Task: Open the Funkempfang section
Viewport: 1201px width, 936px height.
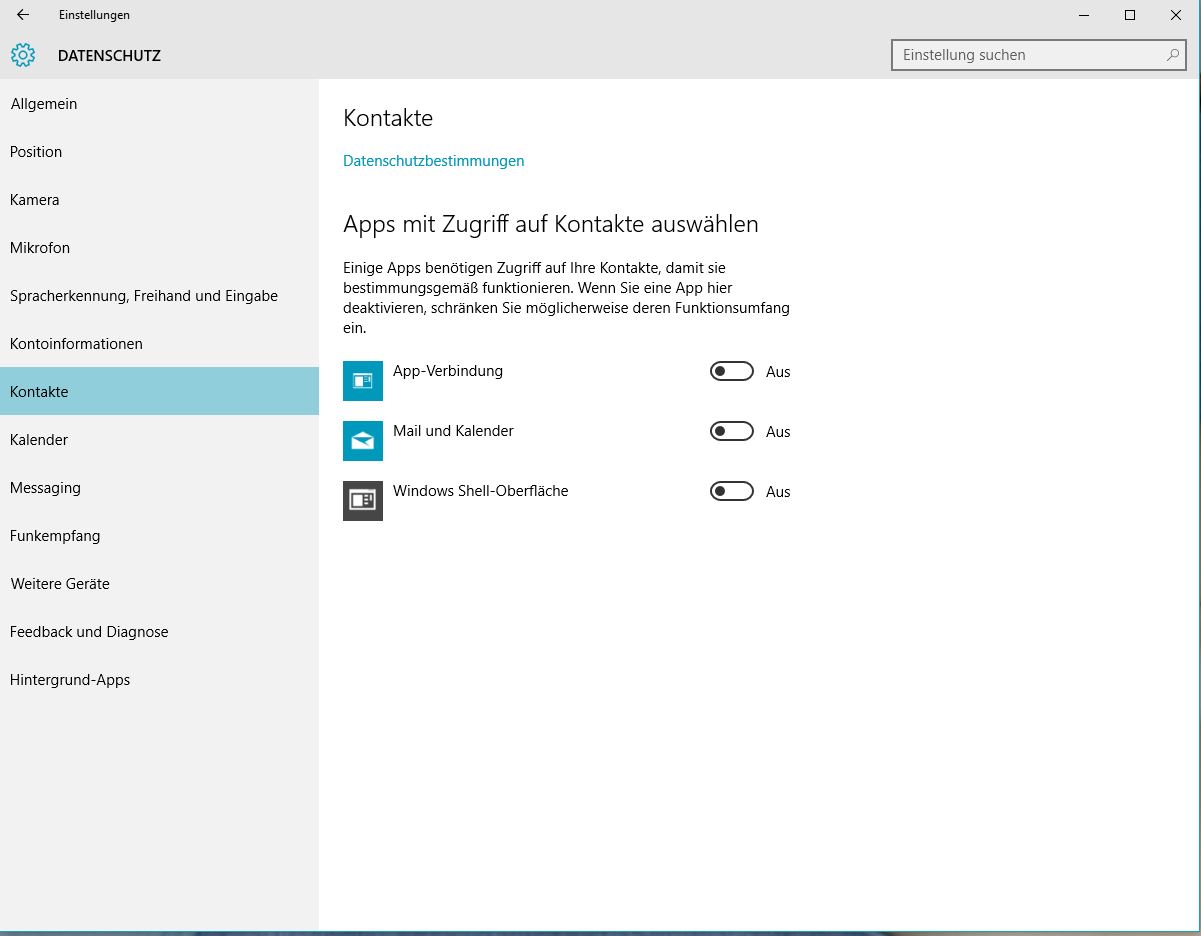Action: click(x=159, y=536)
